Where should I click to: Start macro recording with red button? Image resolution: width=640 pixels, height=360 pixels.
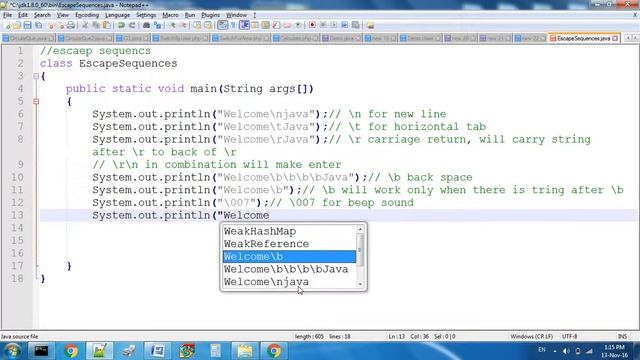pyautogui.click(x=312, y=25)
